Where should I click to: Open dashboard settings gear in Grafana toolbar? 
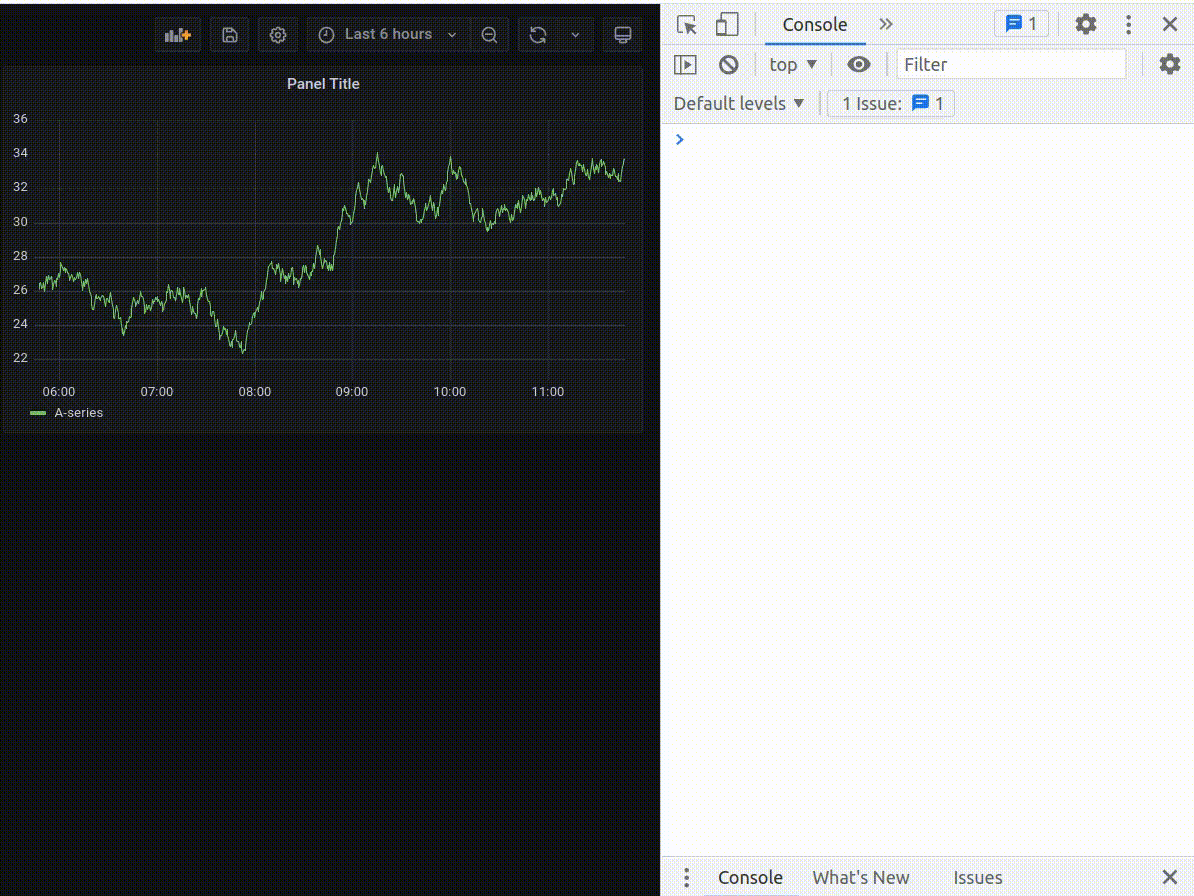point(278,35)
